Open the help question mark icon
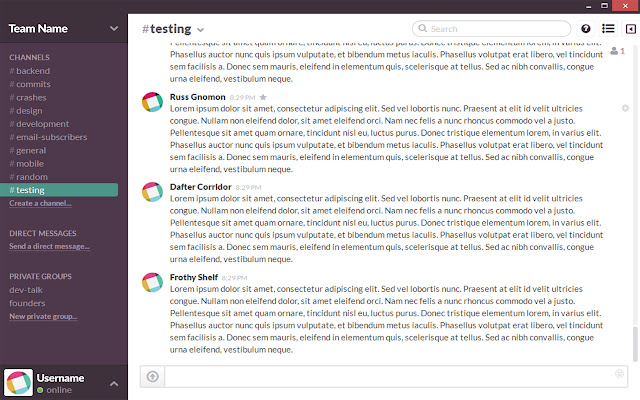Viewport: 640px width, 400px height. coord(585,29)
